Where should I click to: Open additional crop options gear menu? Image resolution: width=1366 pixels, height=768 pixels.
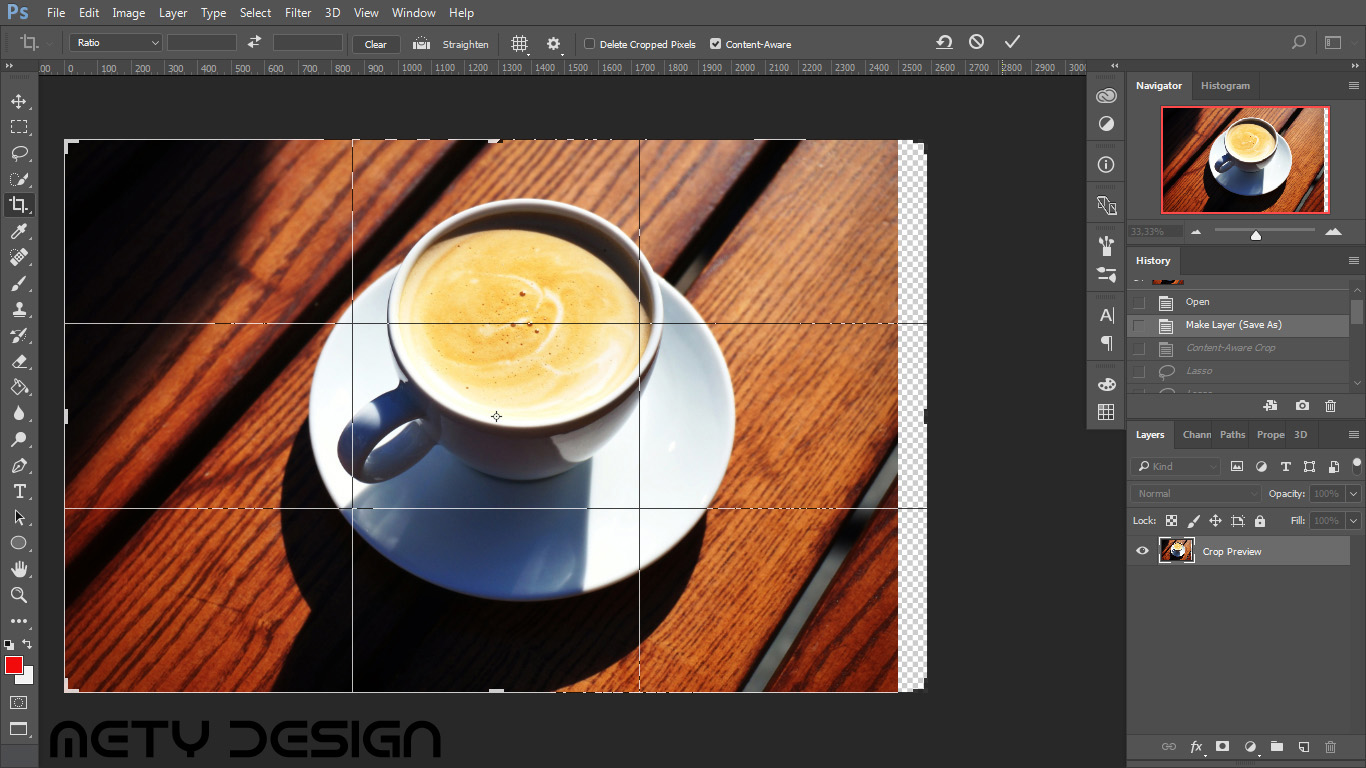554,44
